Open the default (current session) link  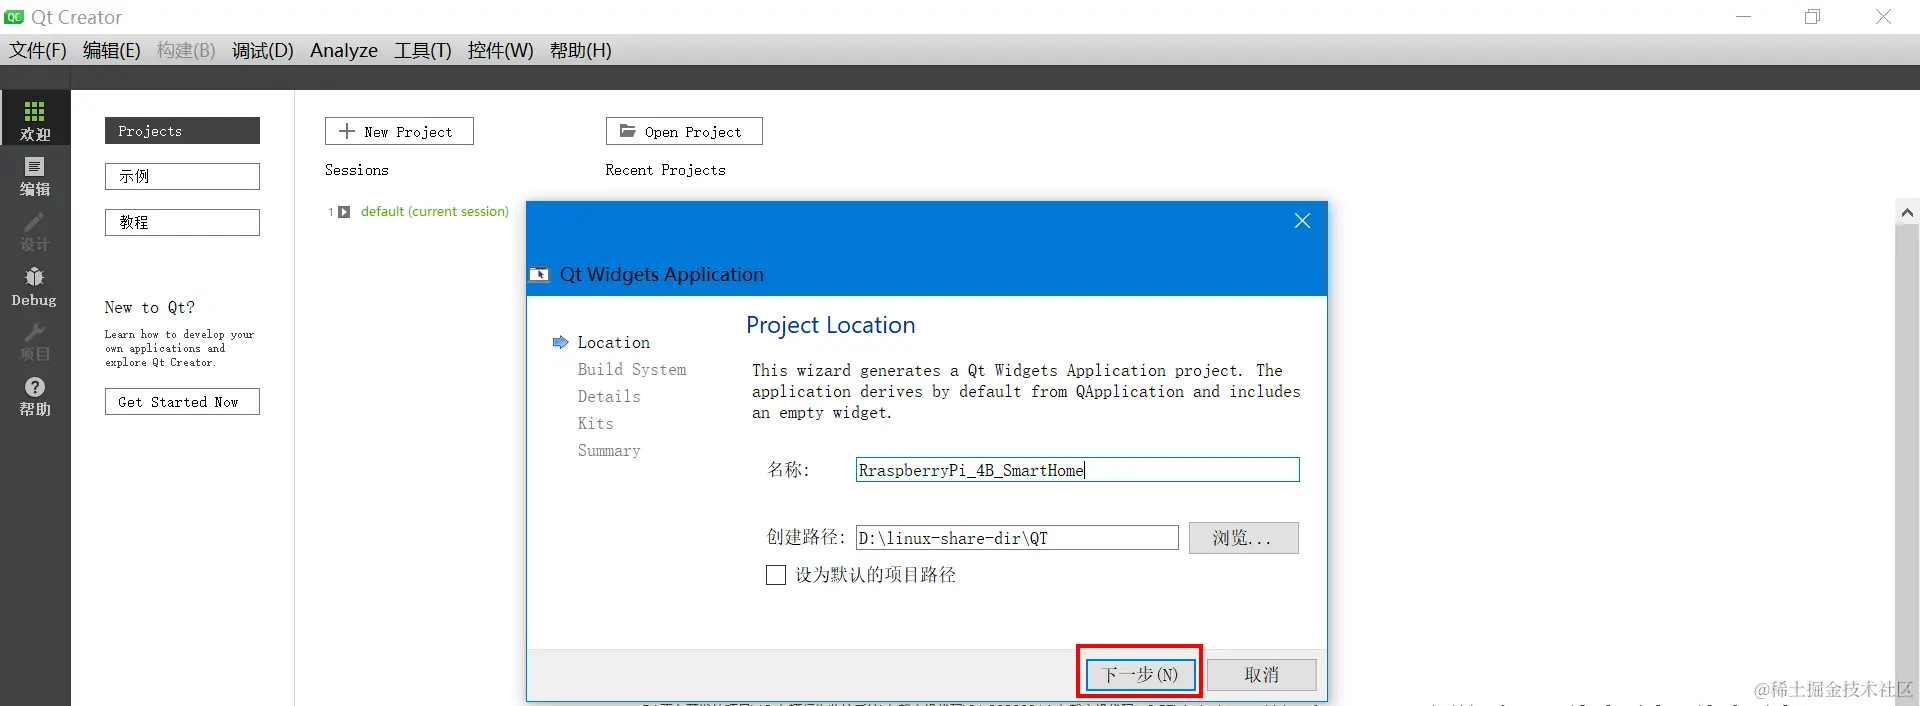coord(434,212)
